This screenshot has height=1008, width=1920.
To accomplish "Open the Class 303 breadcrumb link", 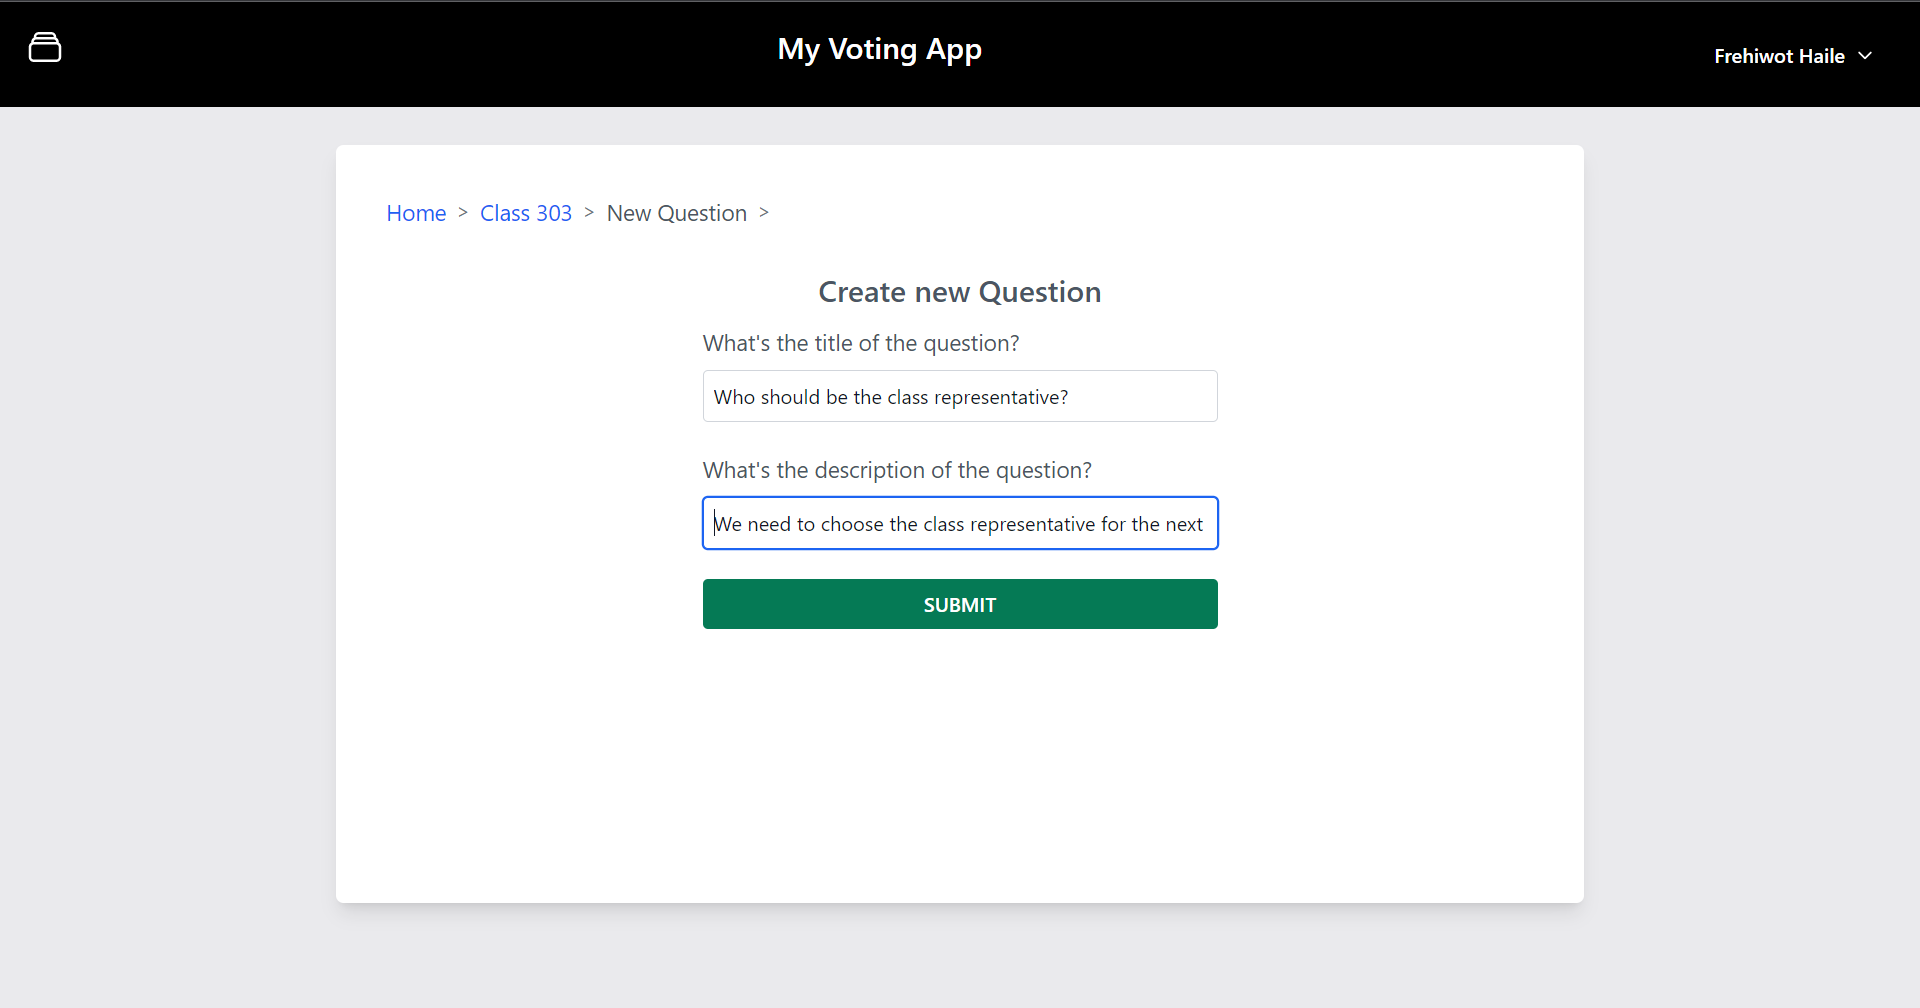I will [525, 213].
